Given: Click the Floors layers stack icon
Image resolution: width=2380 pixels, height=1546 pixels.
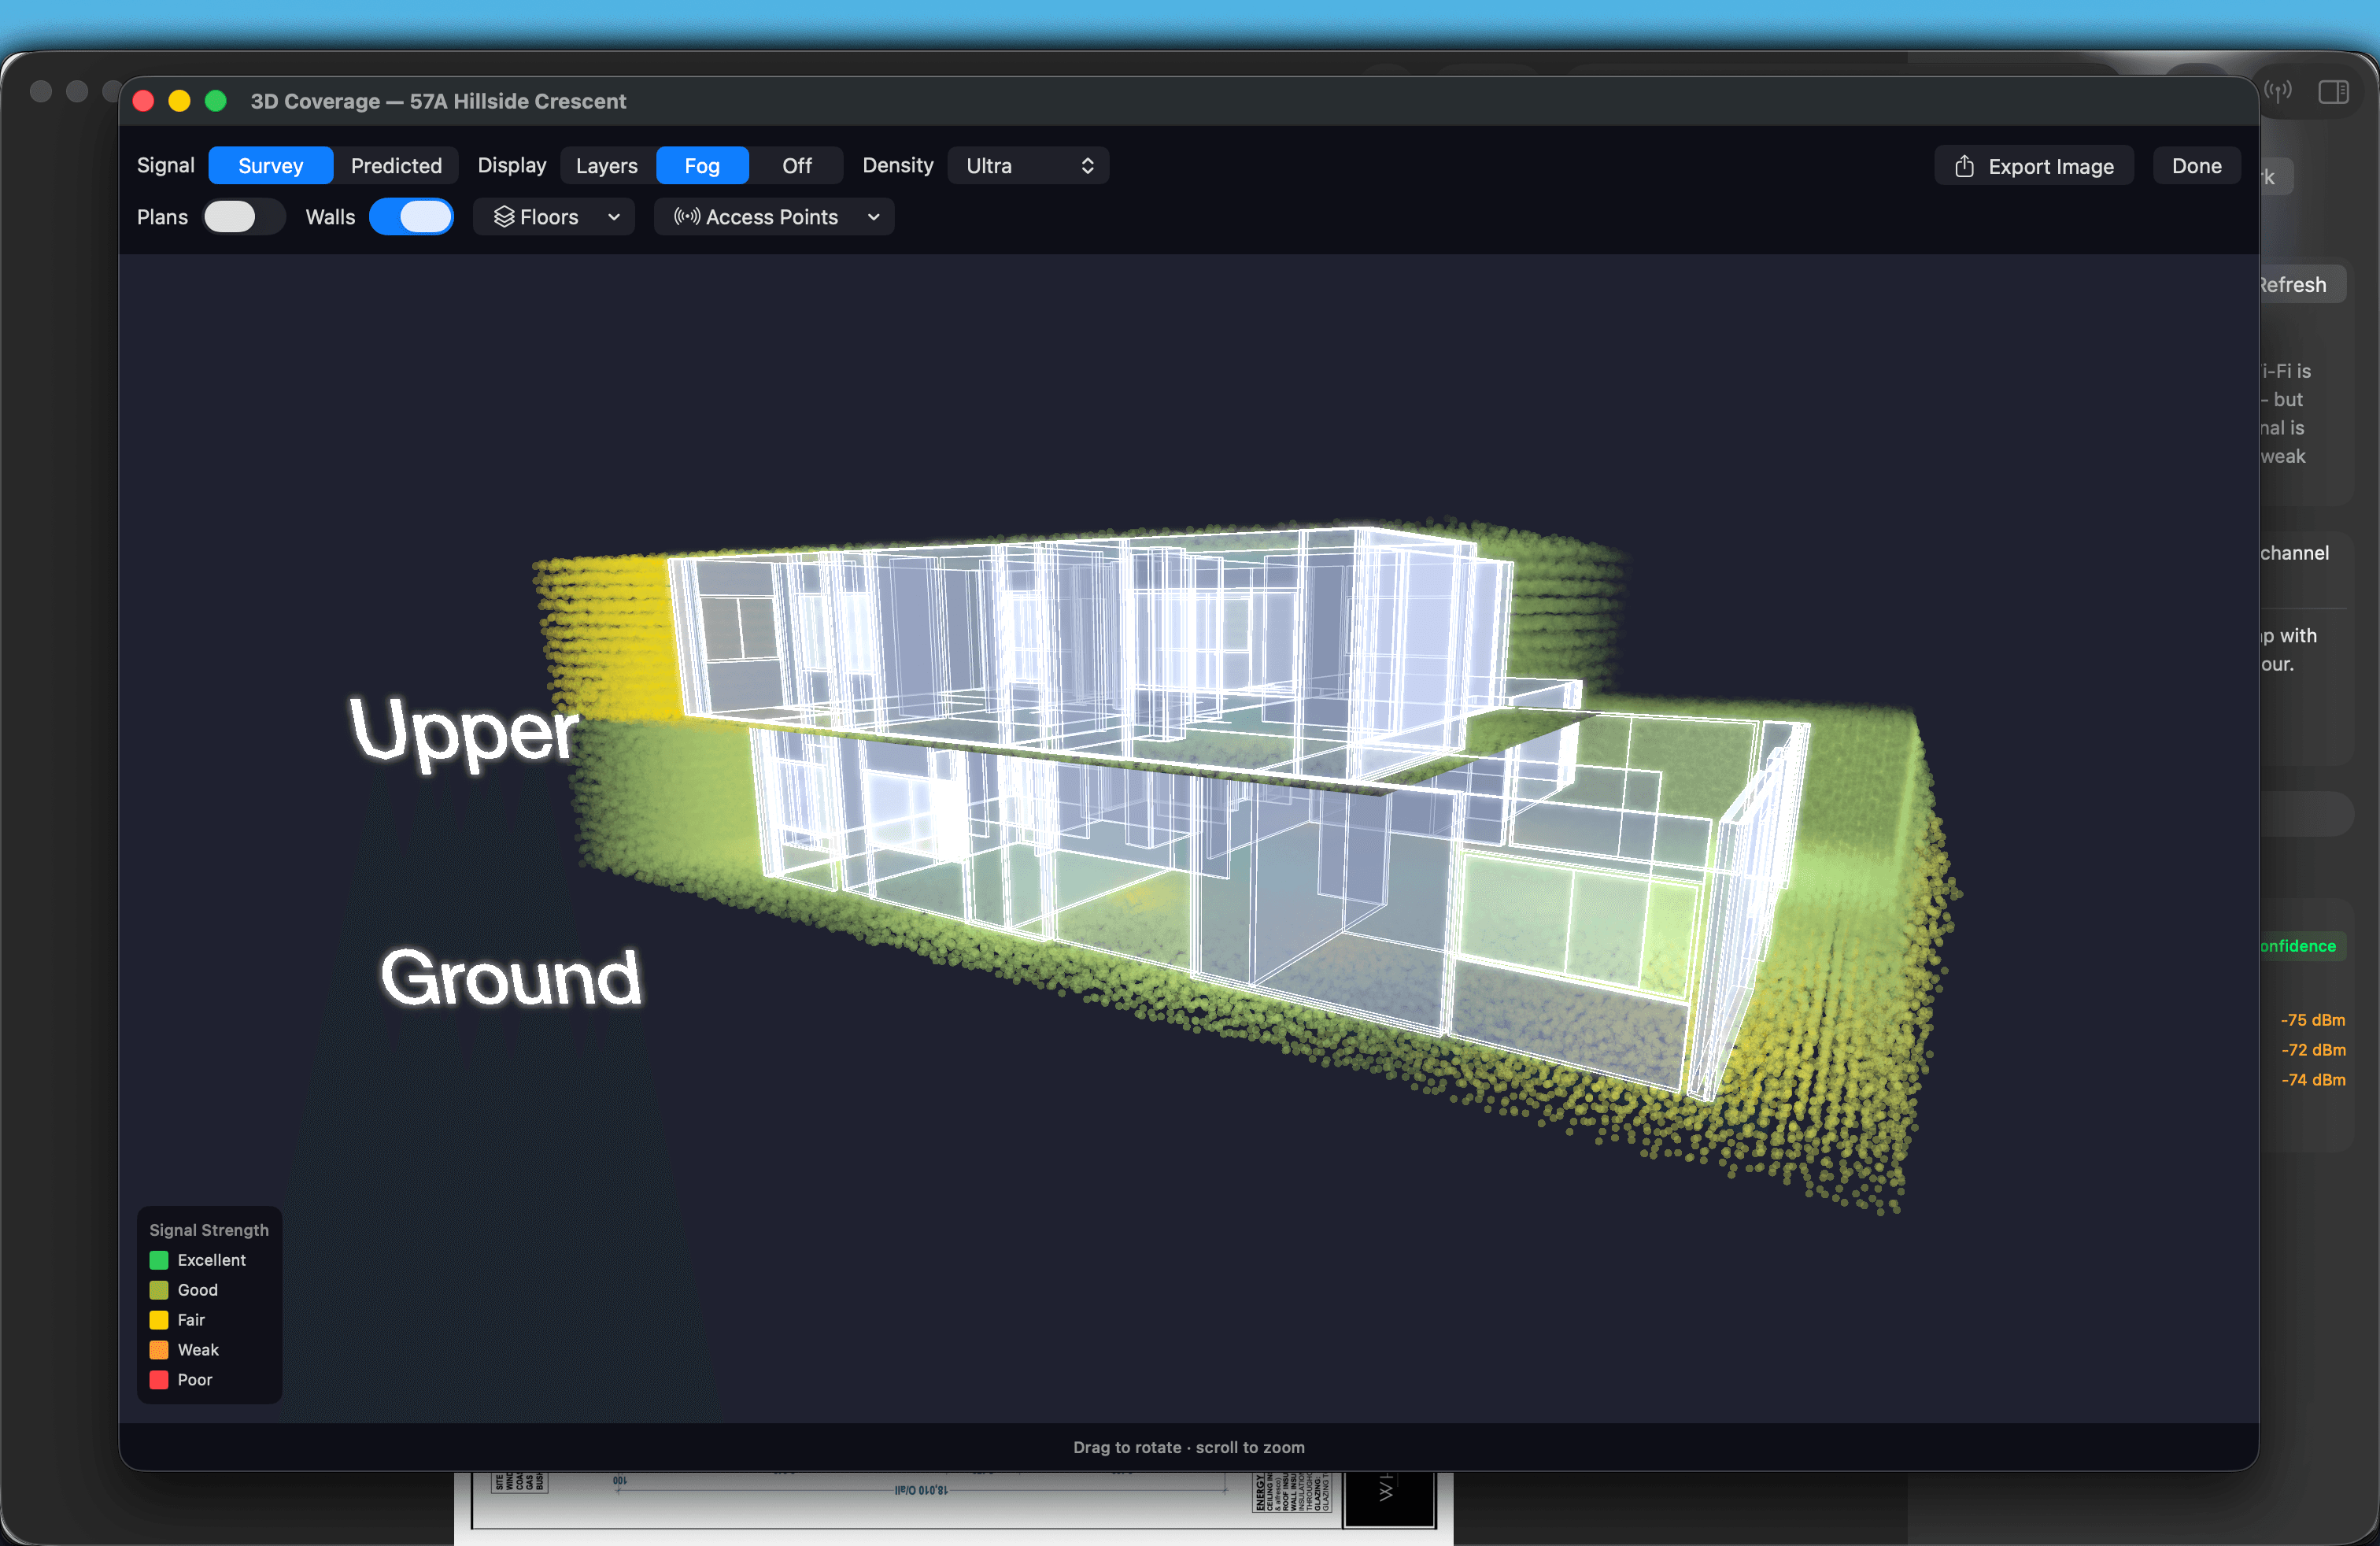Looking at the screenshot, I should tap(504, 217).
